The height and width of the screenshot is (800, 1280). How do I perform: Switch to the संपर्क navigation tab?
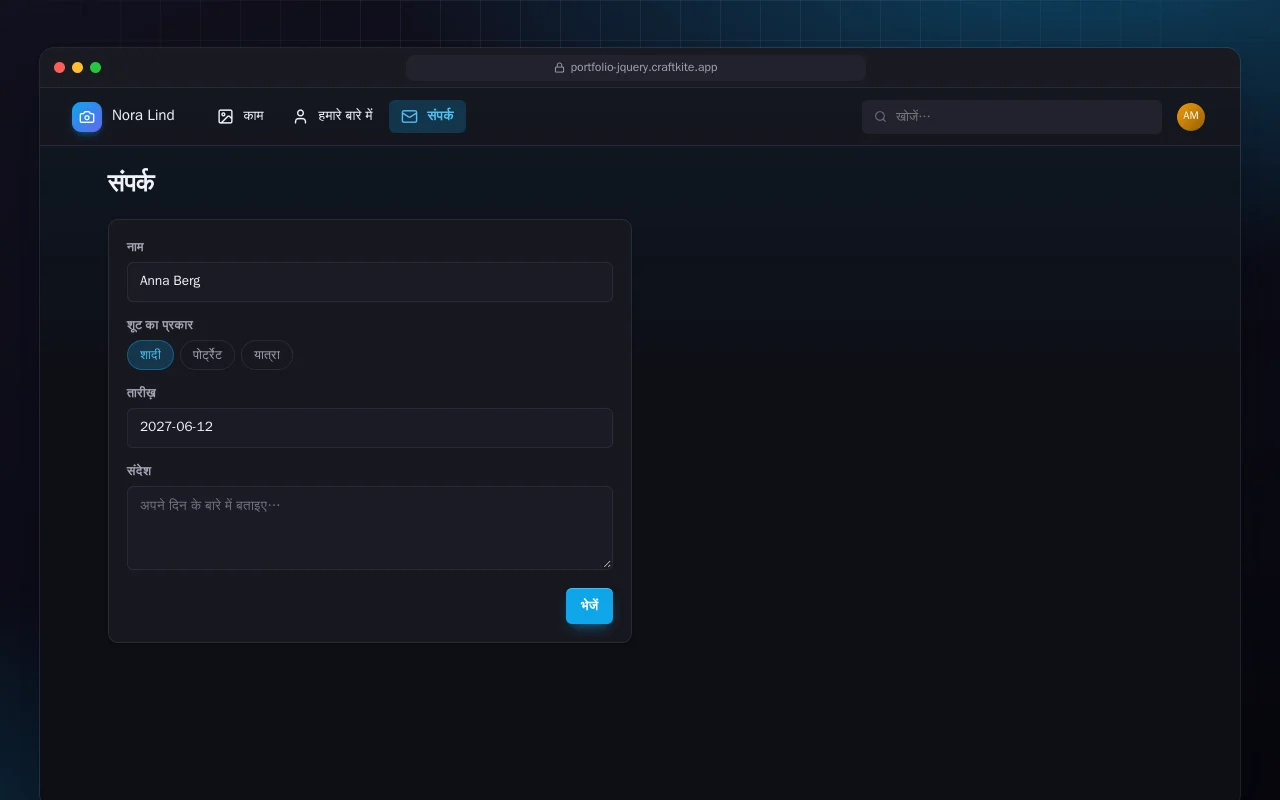click(x=427, y=117)
